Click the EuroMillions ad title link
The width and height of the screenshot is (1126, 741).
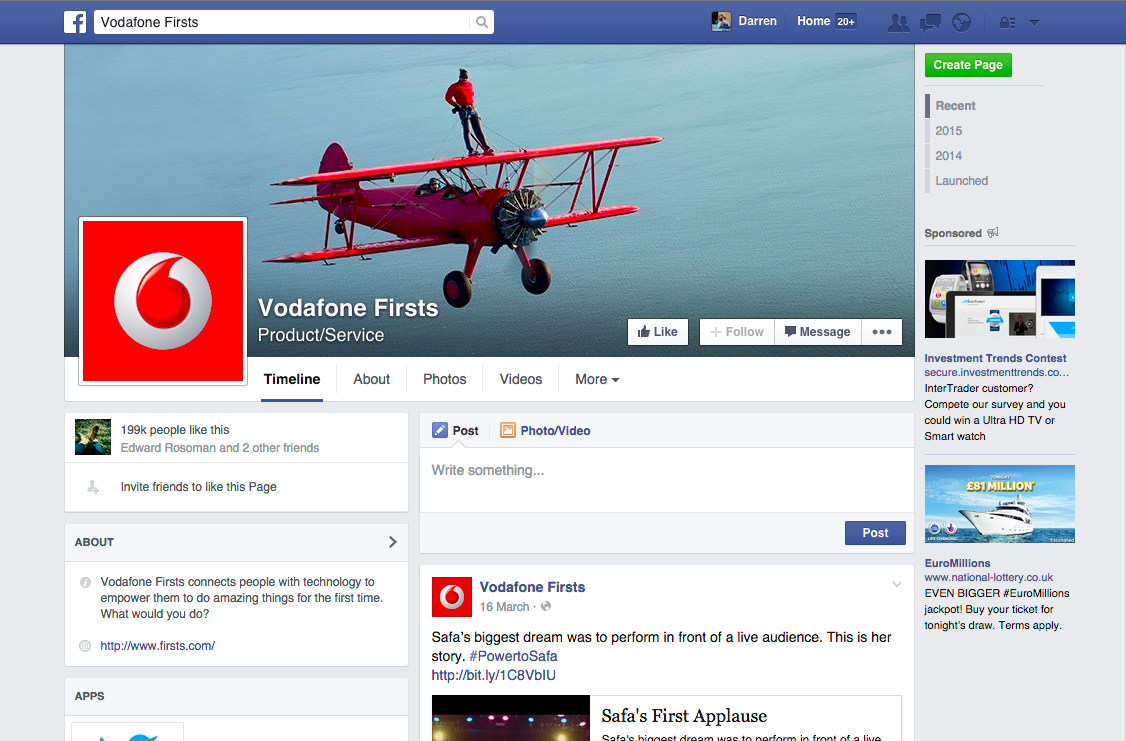click(x=957, y=563)
